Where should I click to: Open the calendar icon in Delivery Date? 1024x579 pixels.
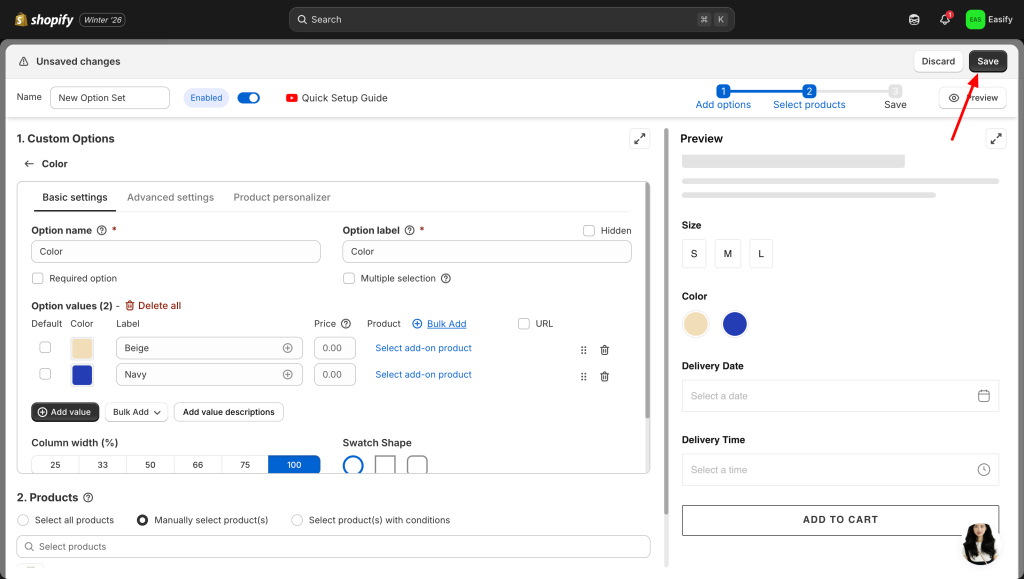983,396
